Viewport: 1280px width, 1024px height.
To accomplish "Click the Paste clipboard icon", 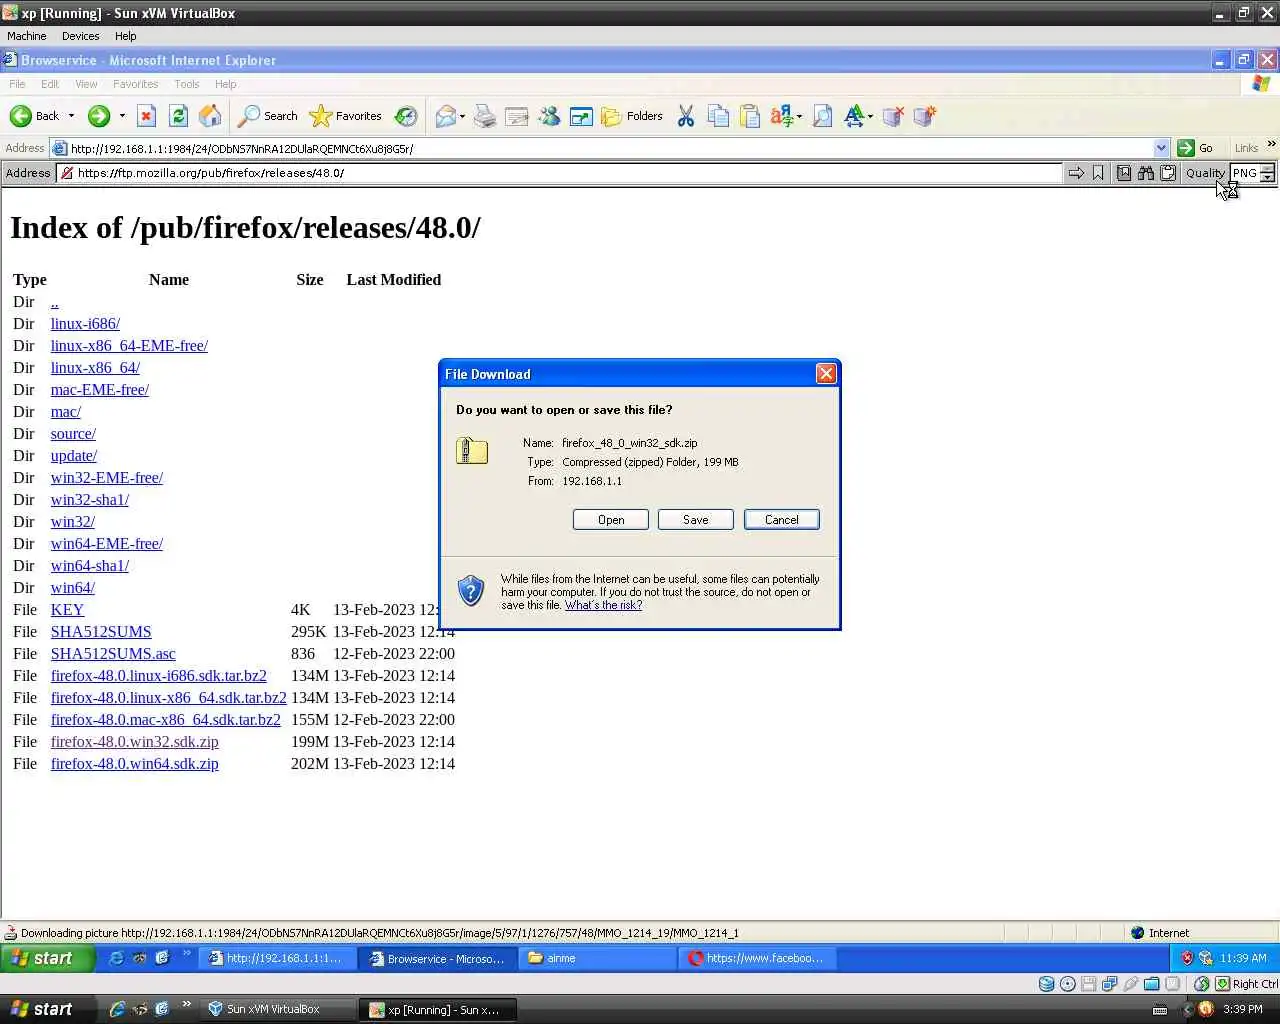I will (x=750, y=117).
